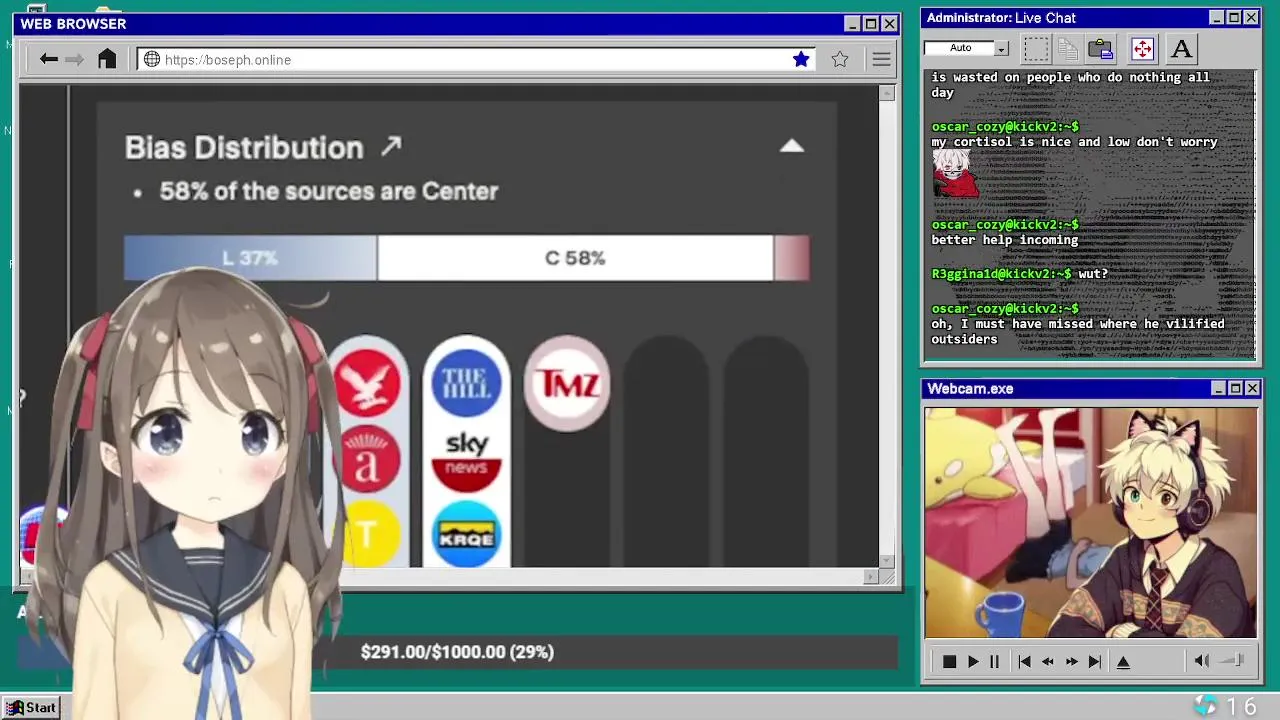This screenshot has width=1280, height=720.
Task: Play the Webcam.exe video
Action: click(973, 661)
